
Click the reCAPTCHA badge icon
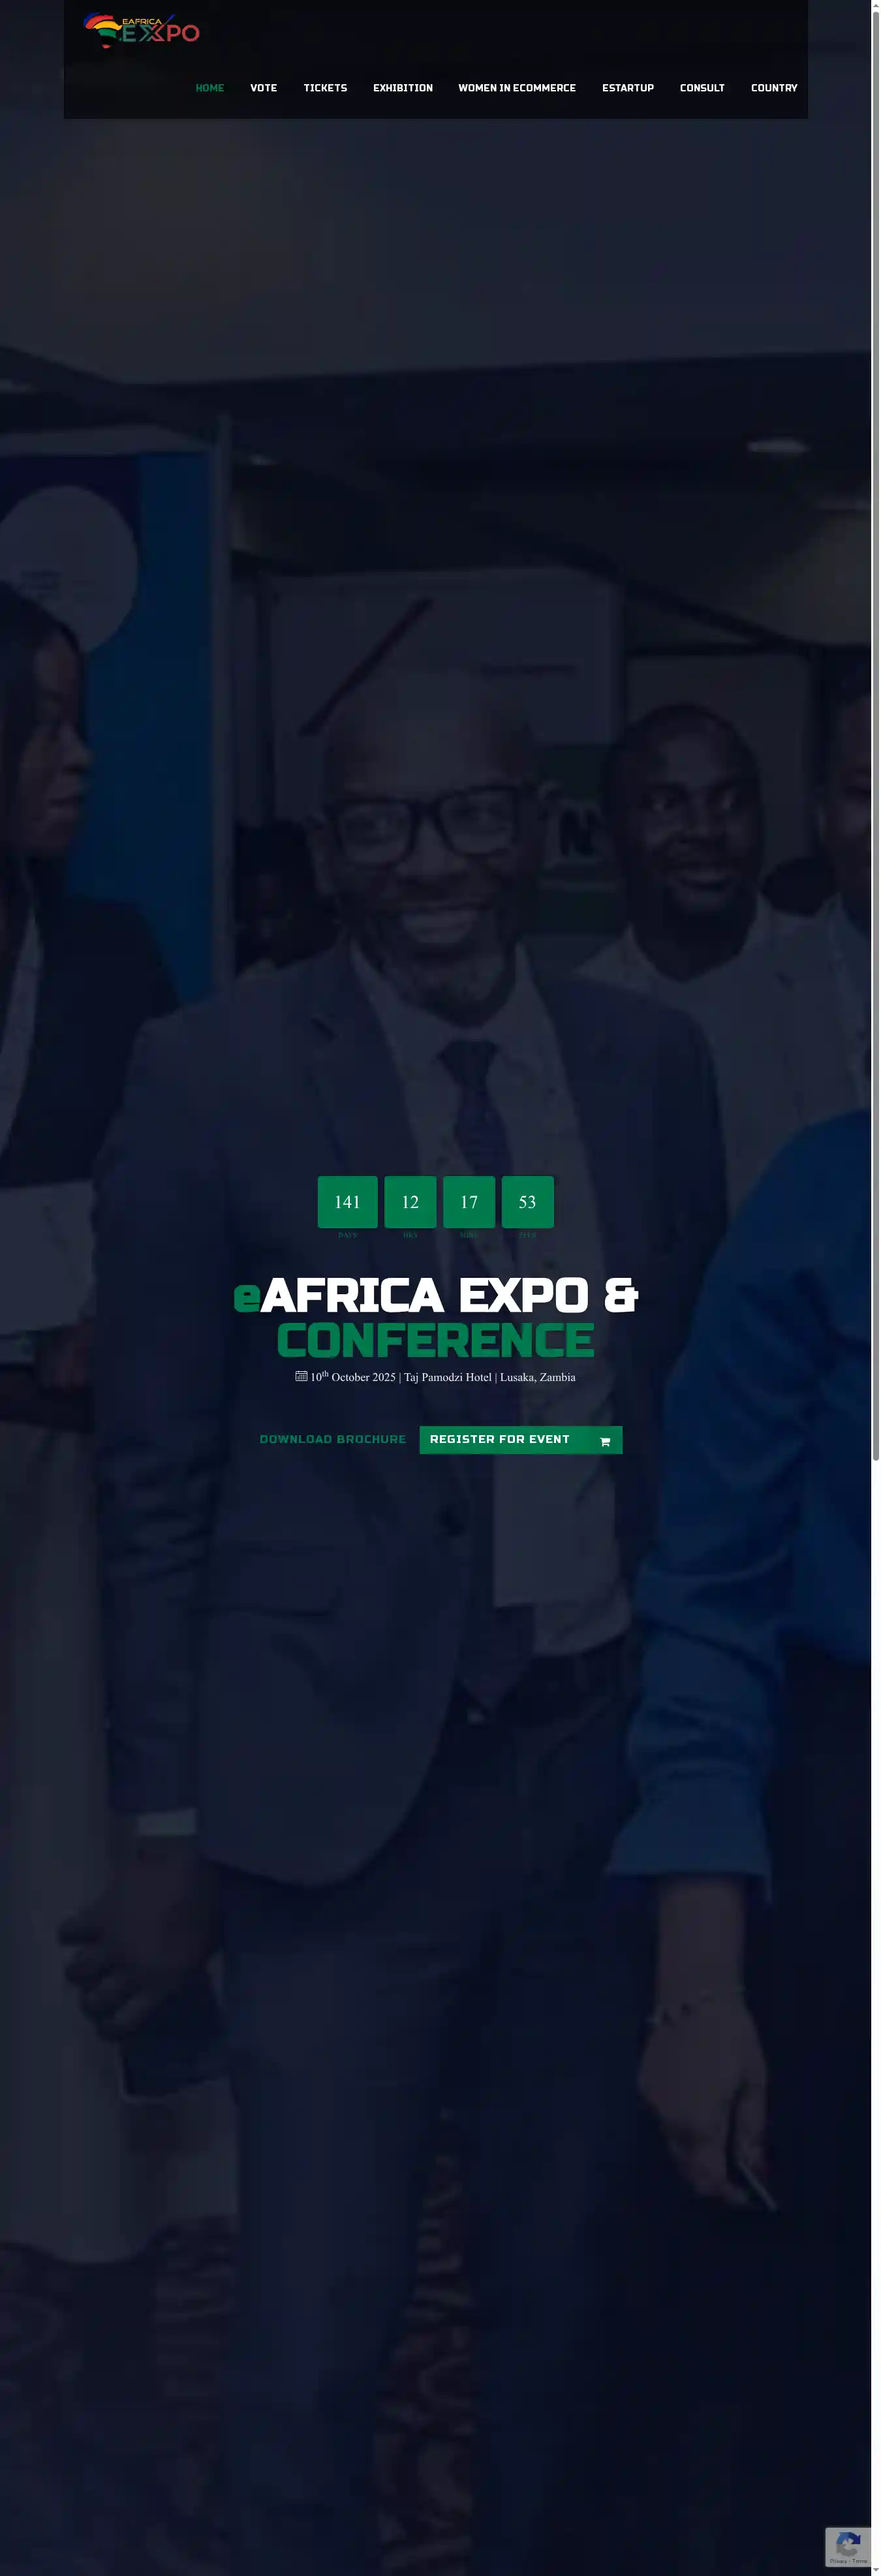[848, 2544]
